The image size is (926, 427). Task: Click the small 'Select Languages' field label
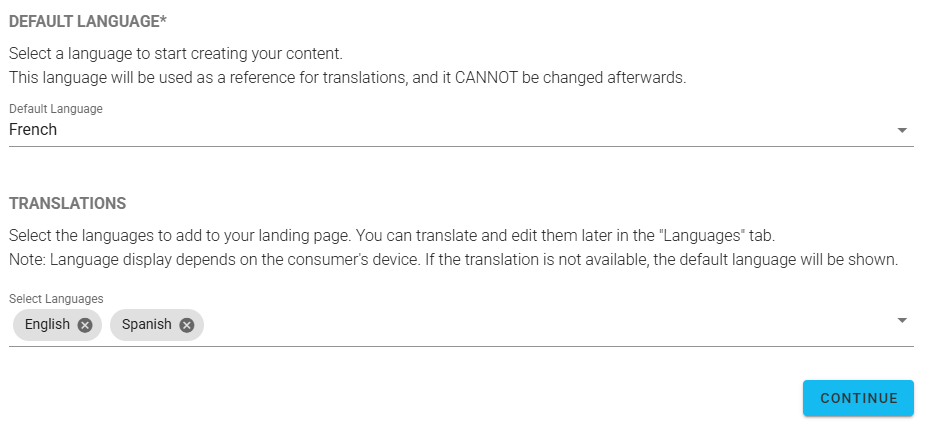click(x=56, y=298)
